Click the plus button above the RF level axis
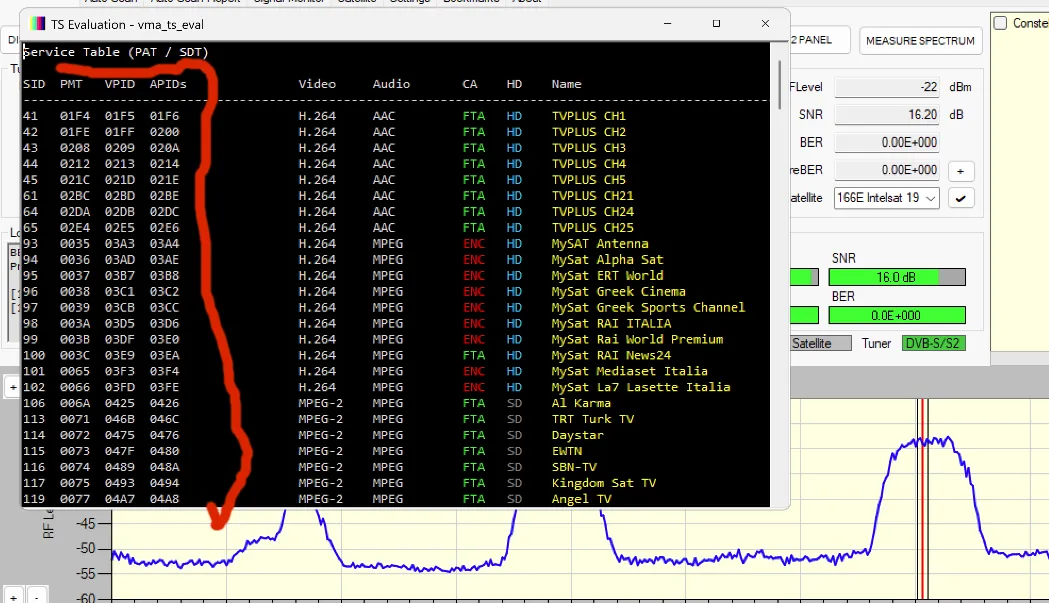The width and height of the screenshot is (1049, 603). 12,386
